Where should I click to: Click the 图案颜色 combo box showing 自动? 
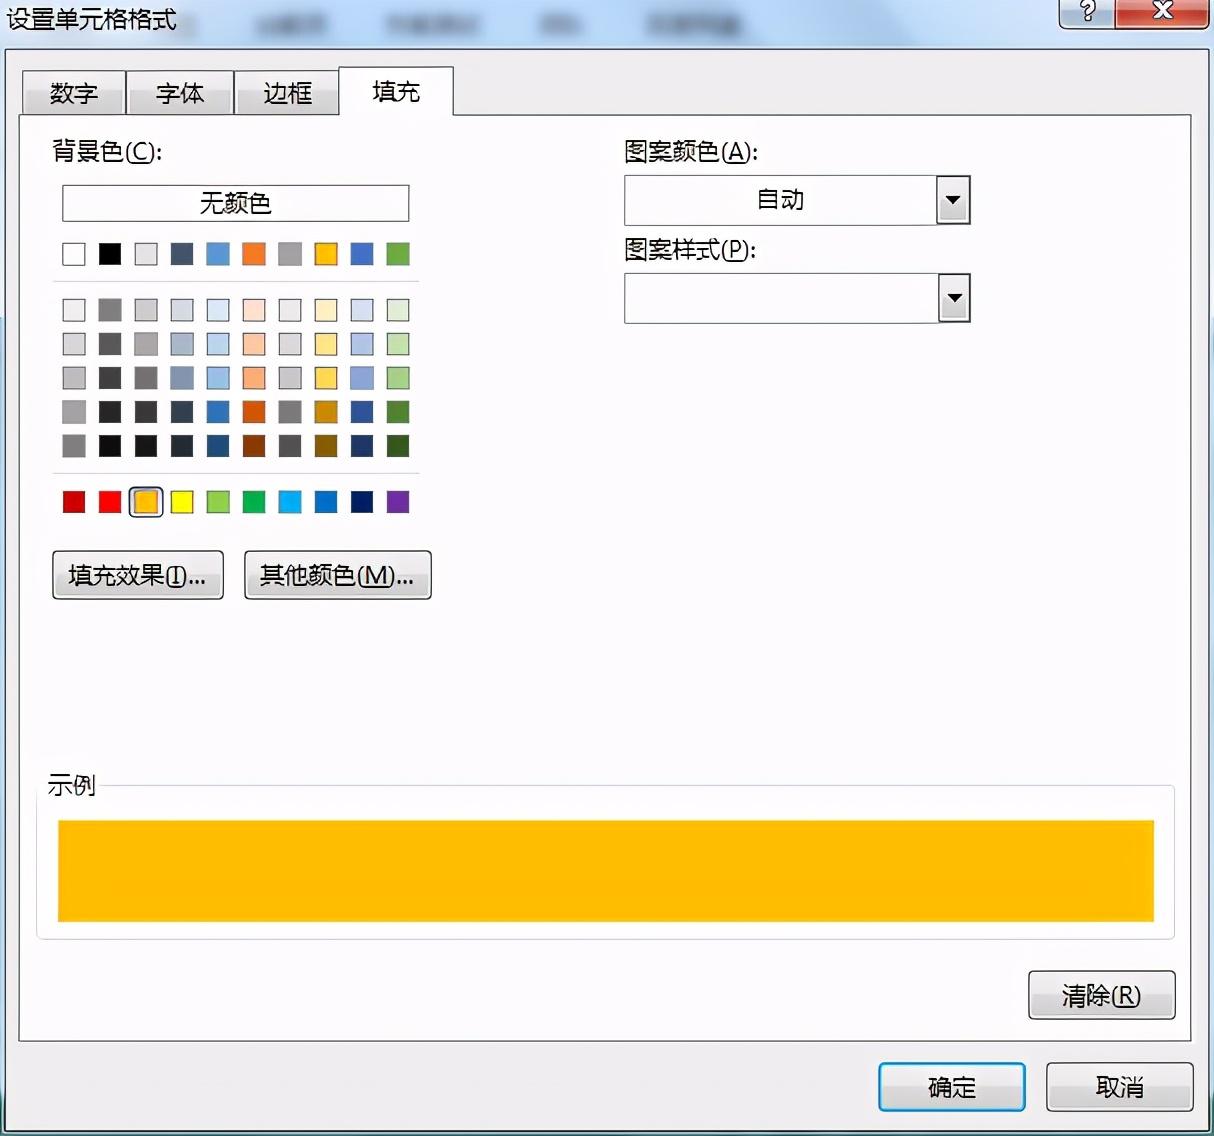click(x=797, y=200)
